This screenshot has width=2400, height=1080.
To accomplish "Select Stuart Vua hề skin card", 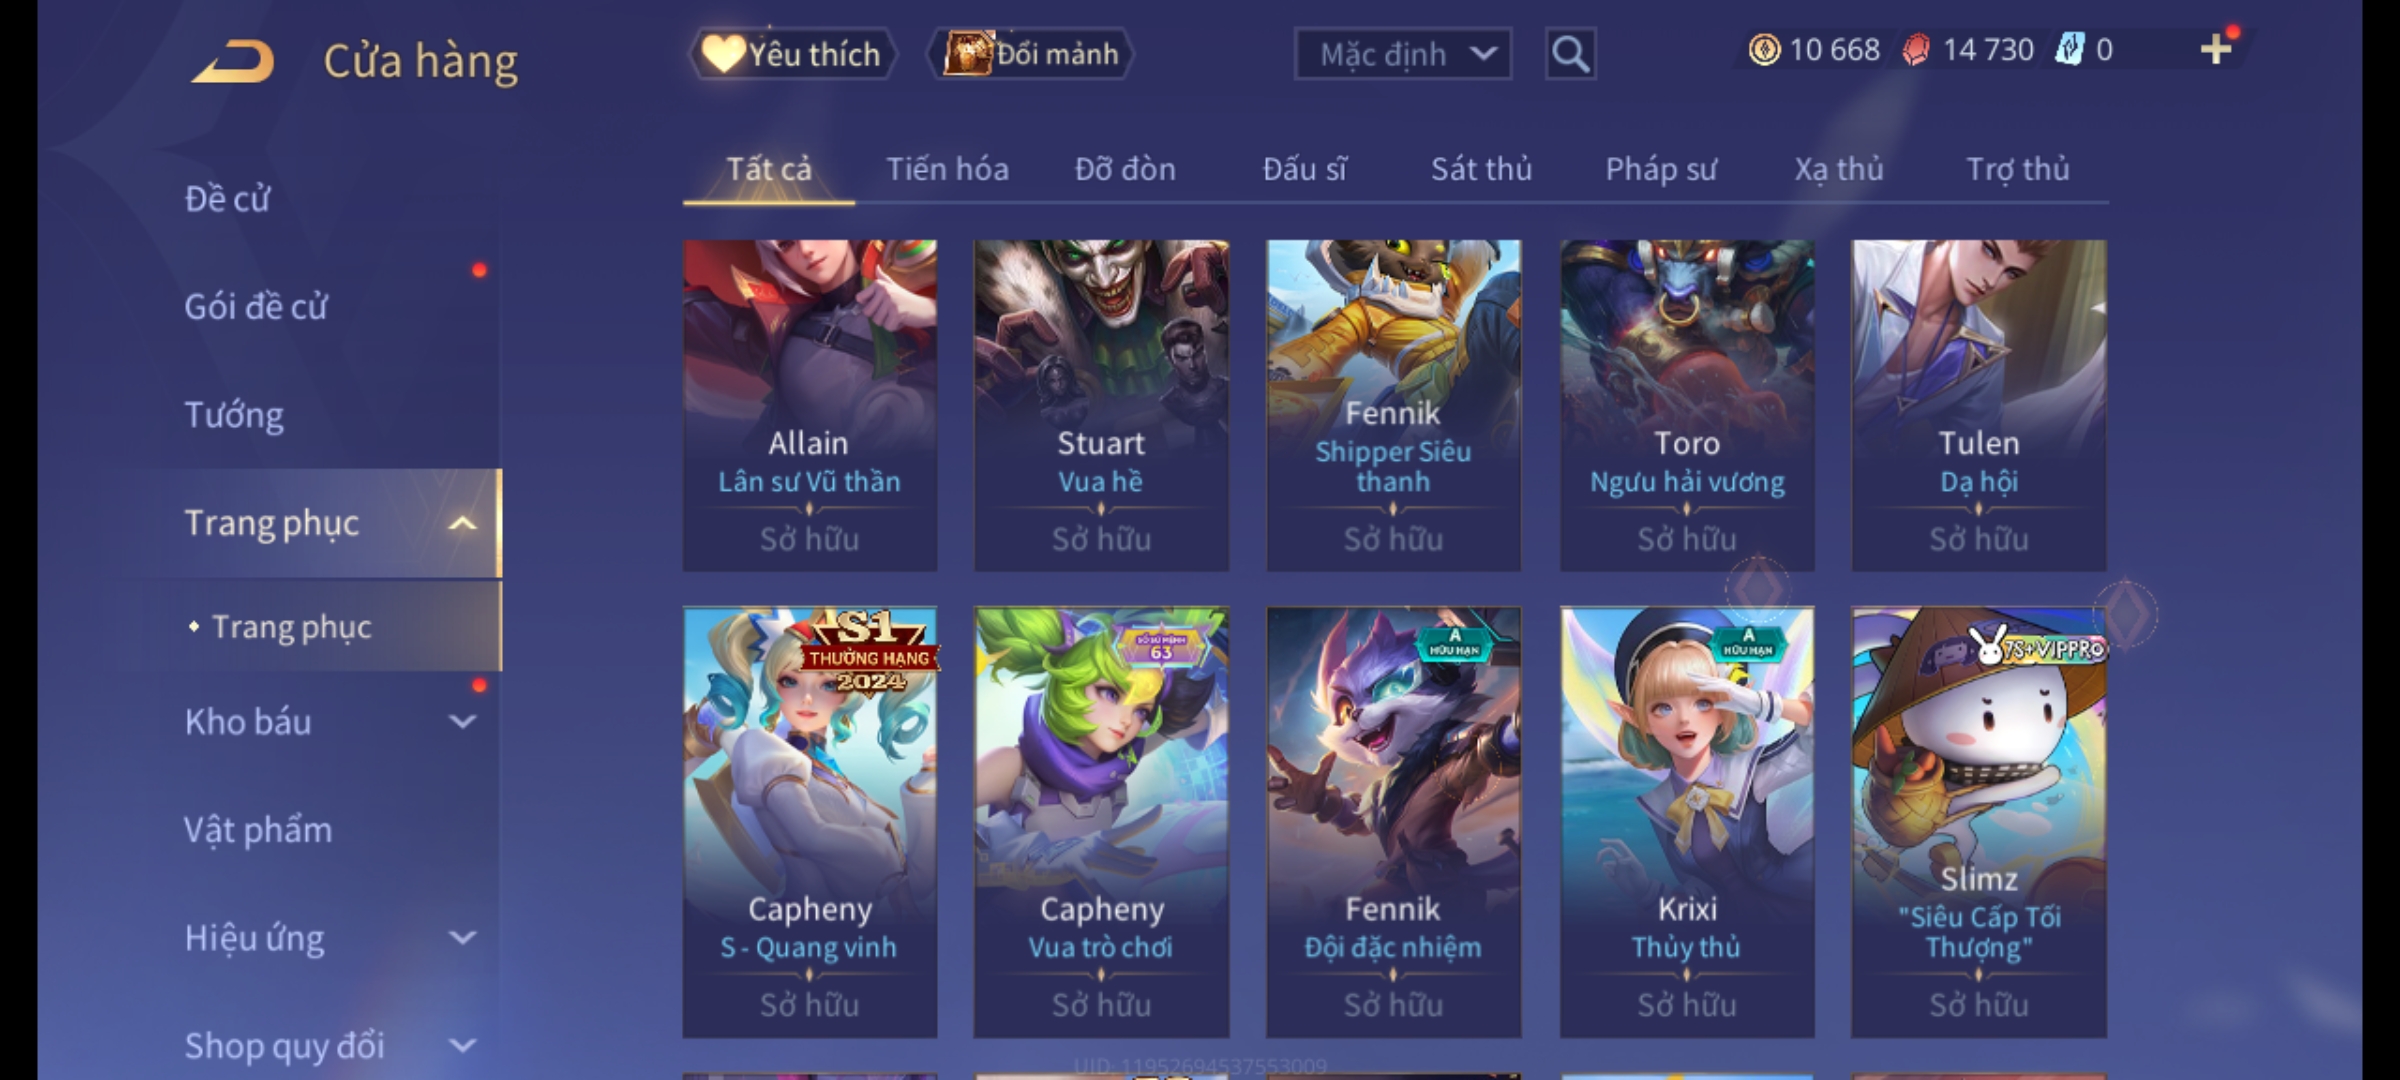I will coord(1101,405).
